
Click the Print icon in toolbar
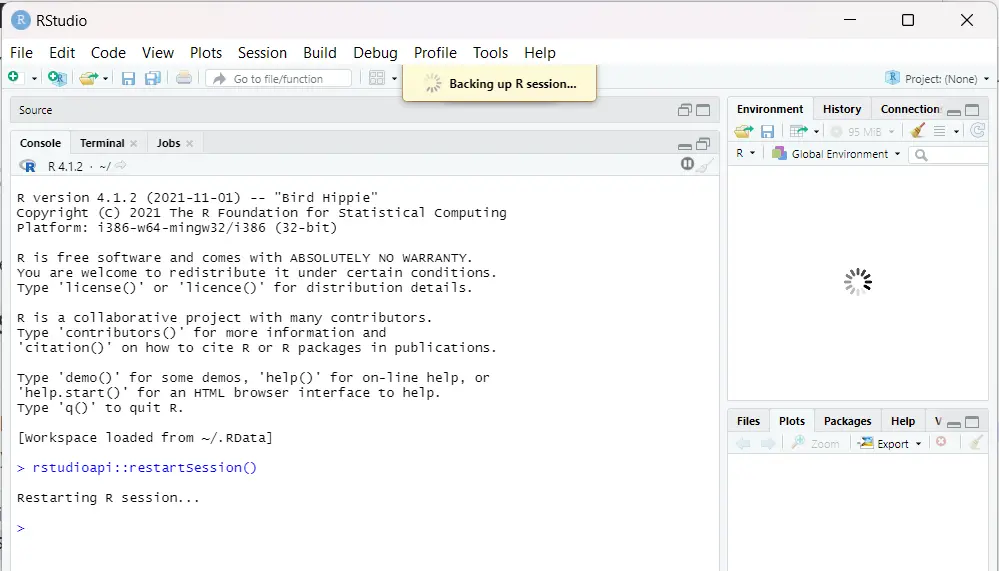point(183,78)
